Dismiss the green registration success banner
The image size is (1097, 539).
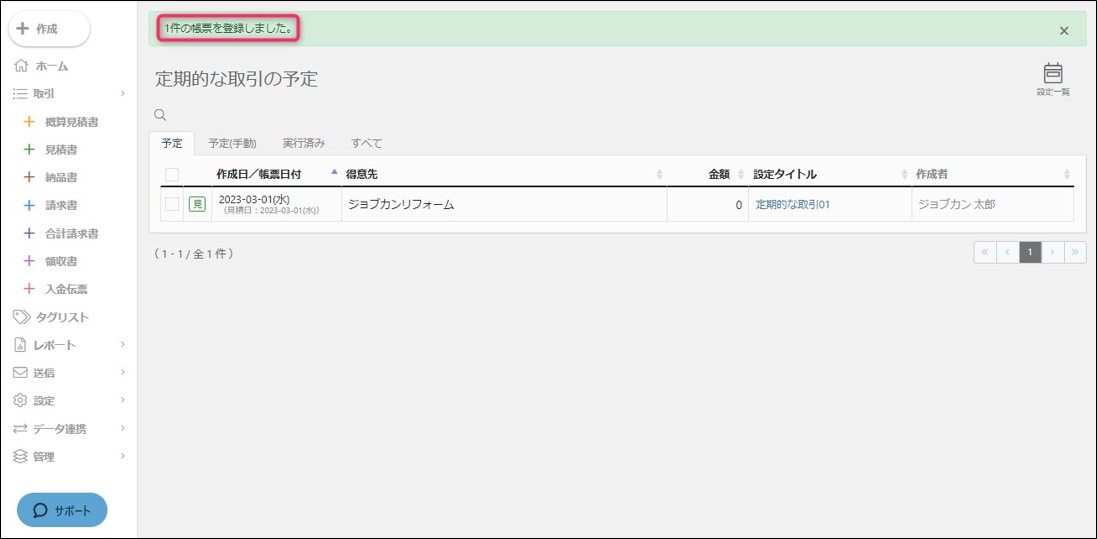tap(1064, 31)
